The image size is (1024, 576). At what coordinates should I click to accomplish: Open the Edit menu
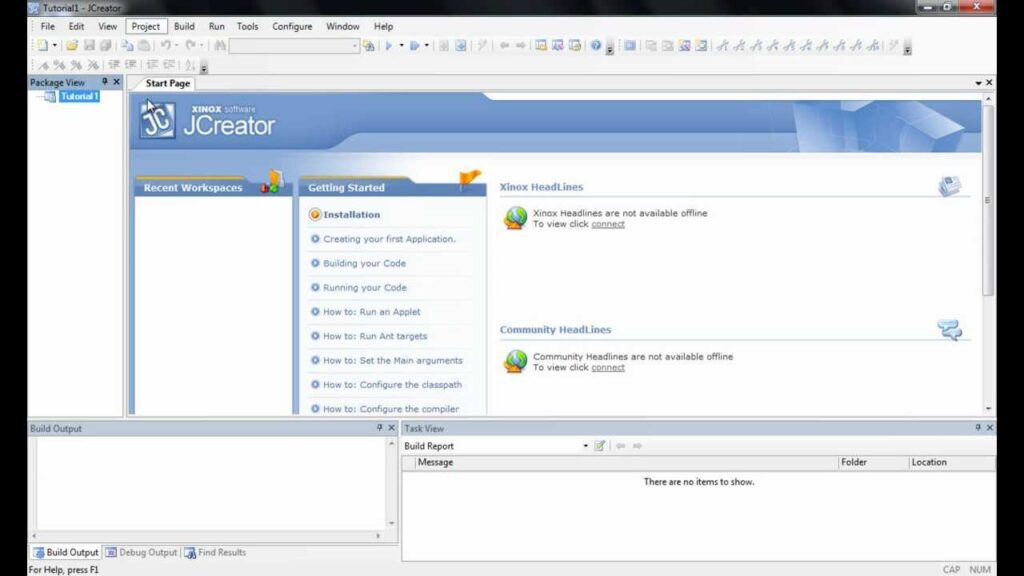[x=76, y=27]
